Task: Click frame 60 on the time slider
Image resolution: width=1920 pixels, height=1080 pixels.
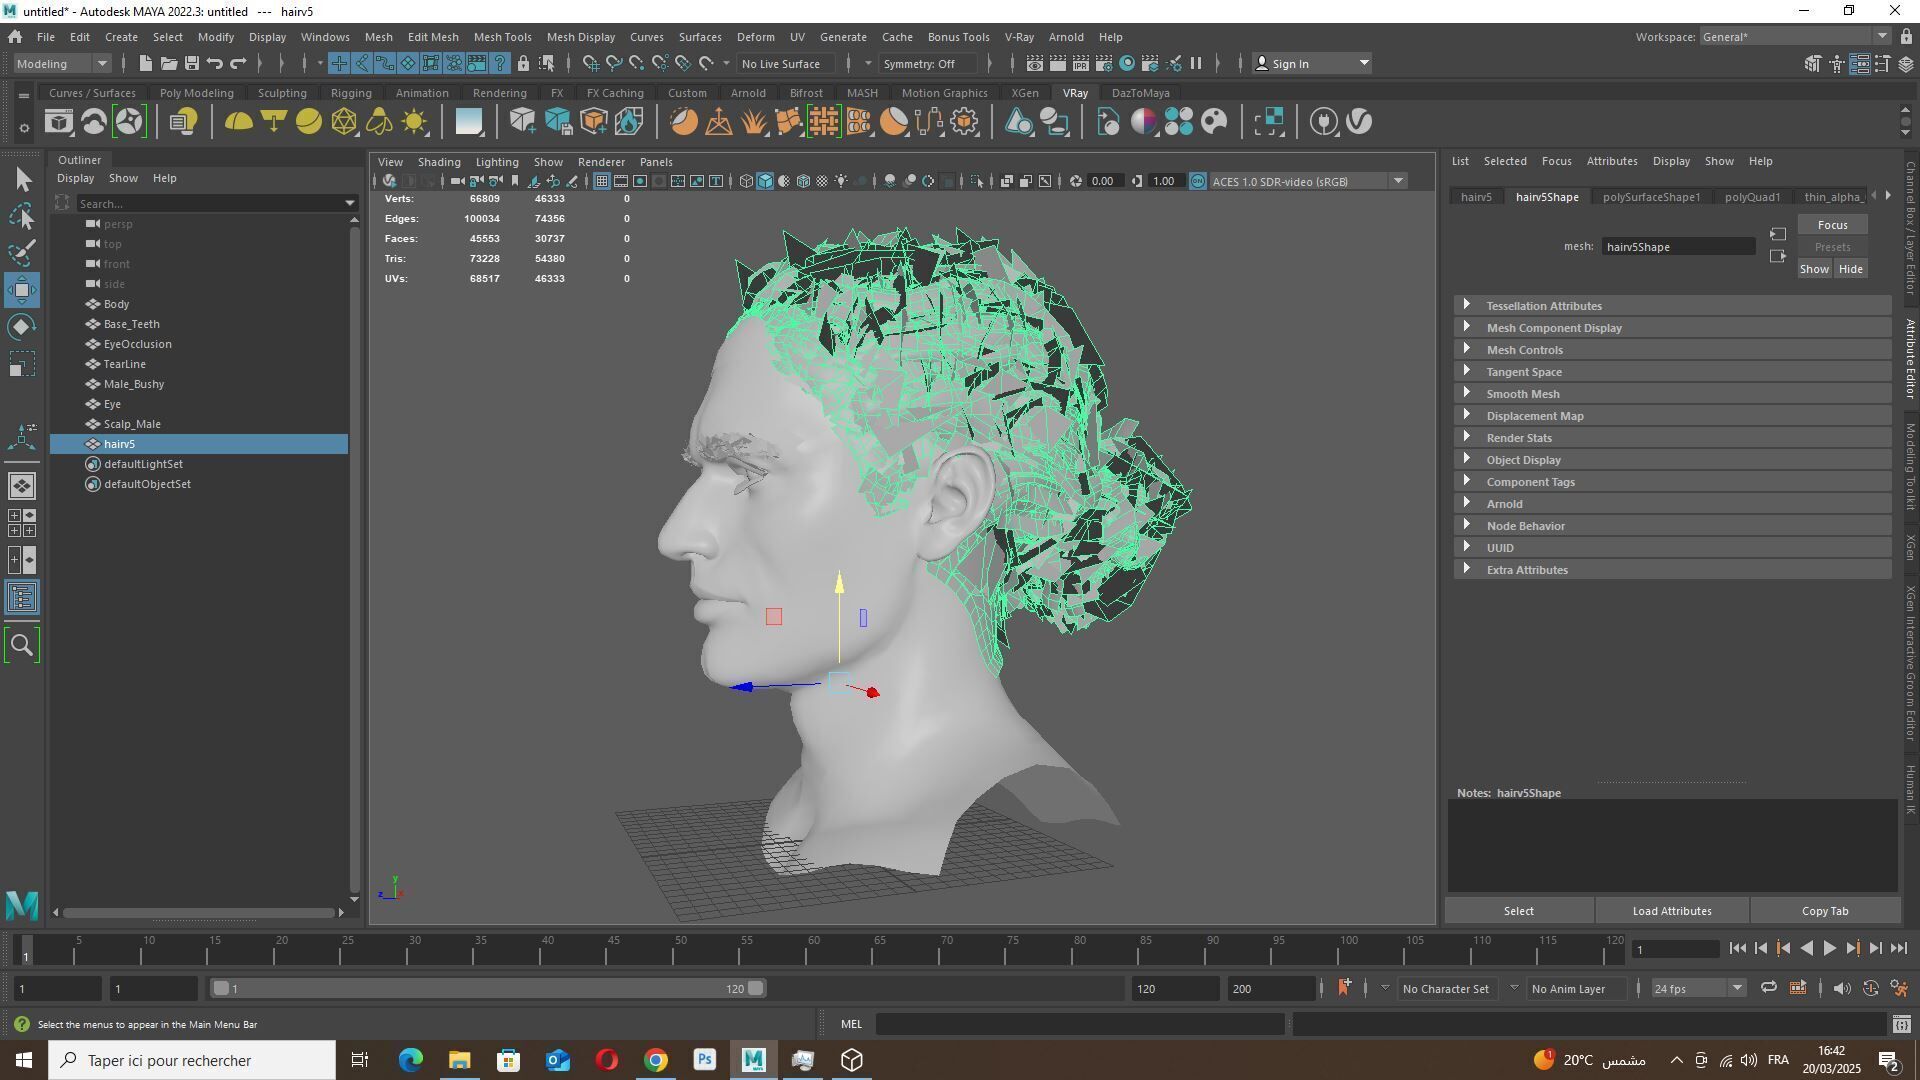Action: pos(813,950)
